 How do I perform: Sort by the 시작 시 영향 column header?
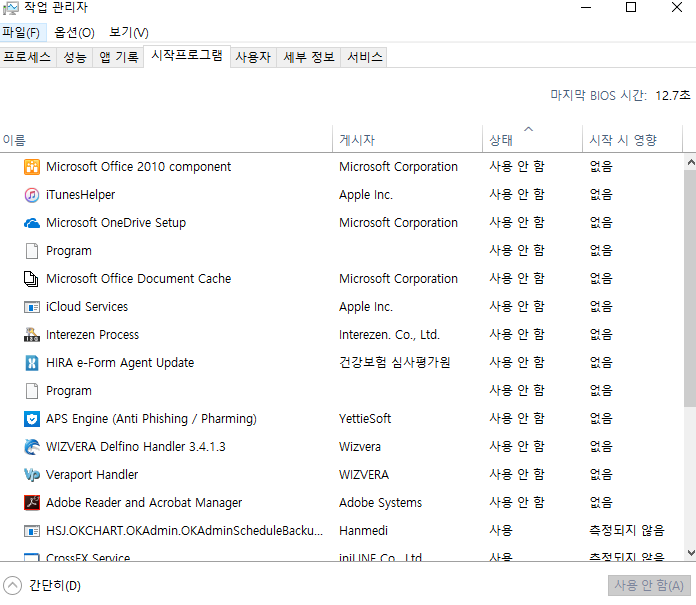(632, 139)
